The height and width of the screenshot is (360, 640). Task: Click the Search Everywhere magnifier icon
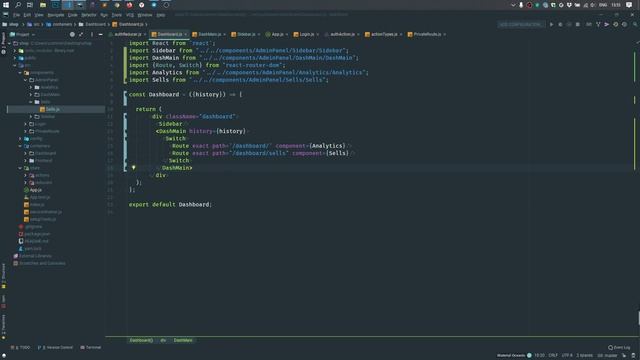(635, 24)
